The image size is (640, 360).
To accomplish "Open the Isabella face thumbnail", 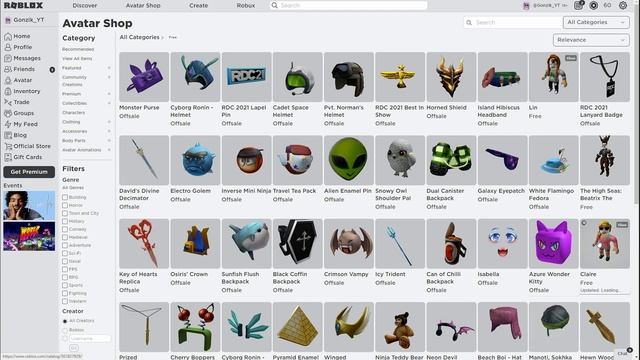I will pos(502,244).
